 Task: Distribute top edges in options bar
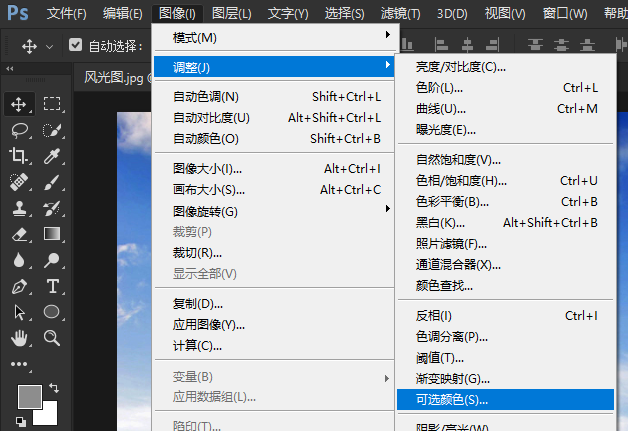click(x=535, y=45)
